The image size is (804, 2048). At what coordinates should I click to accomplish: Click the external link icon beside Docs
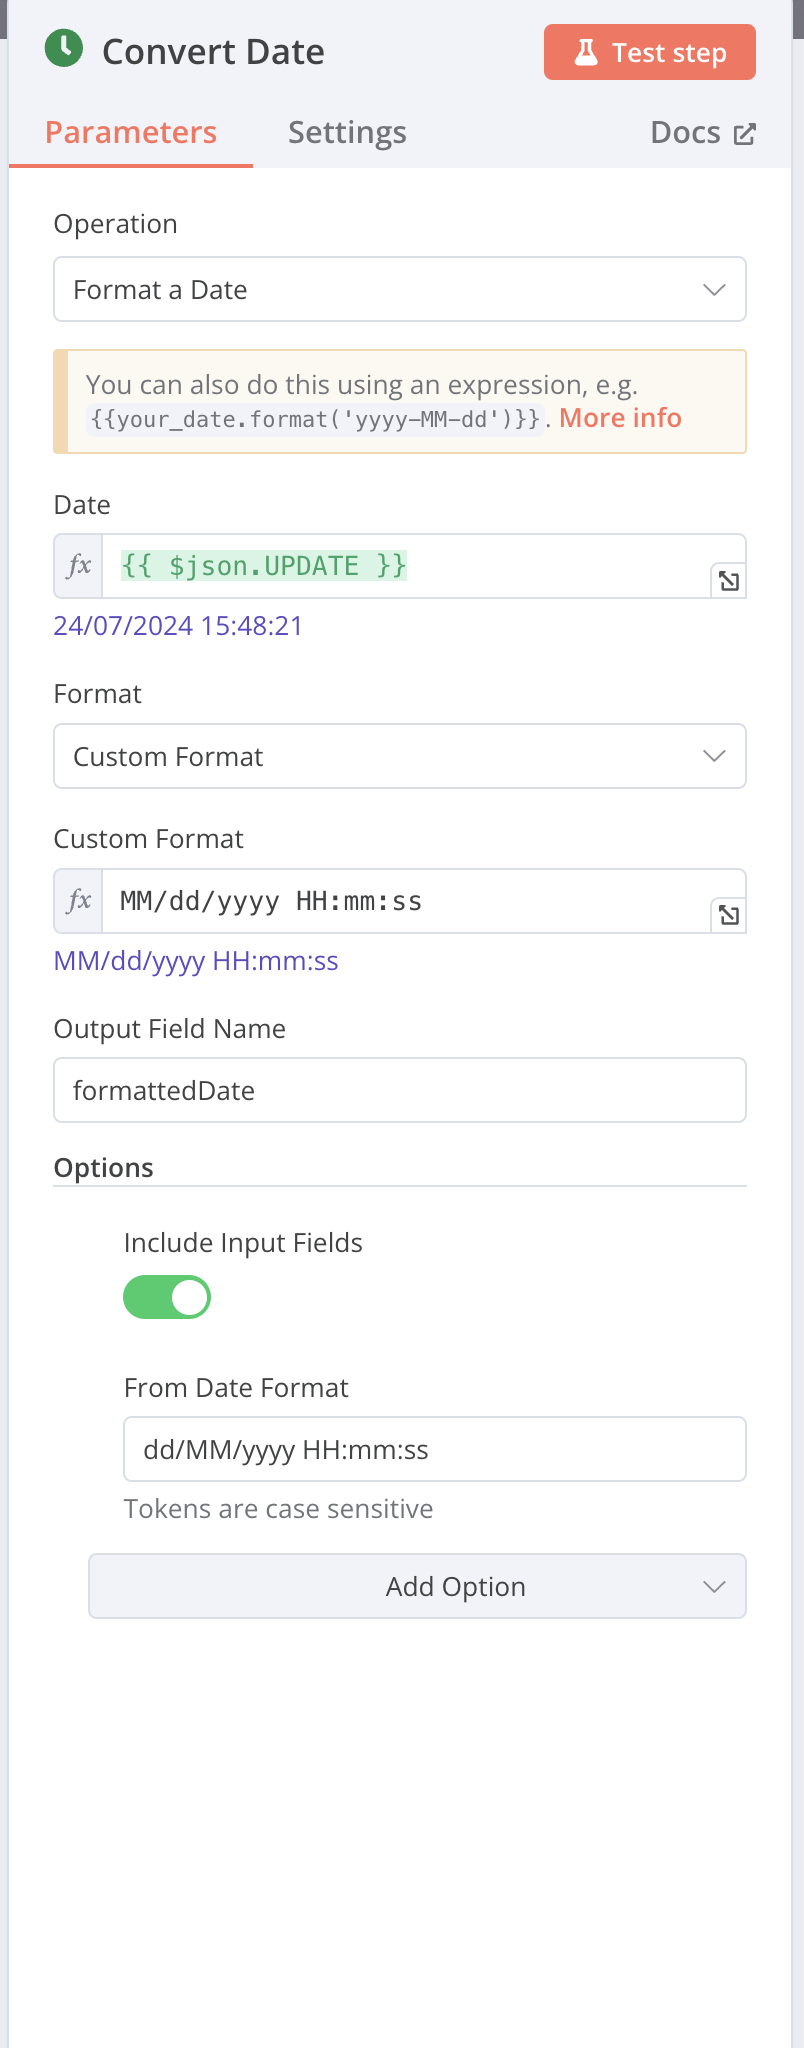click(x=744, y=134)
